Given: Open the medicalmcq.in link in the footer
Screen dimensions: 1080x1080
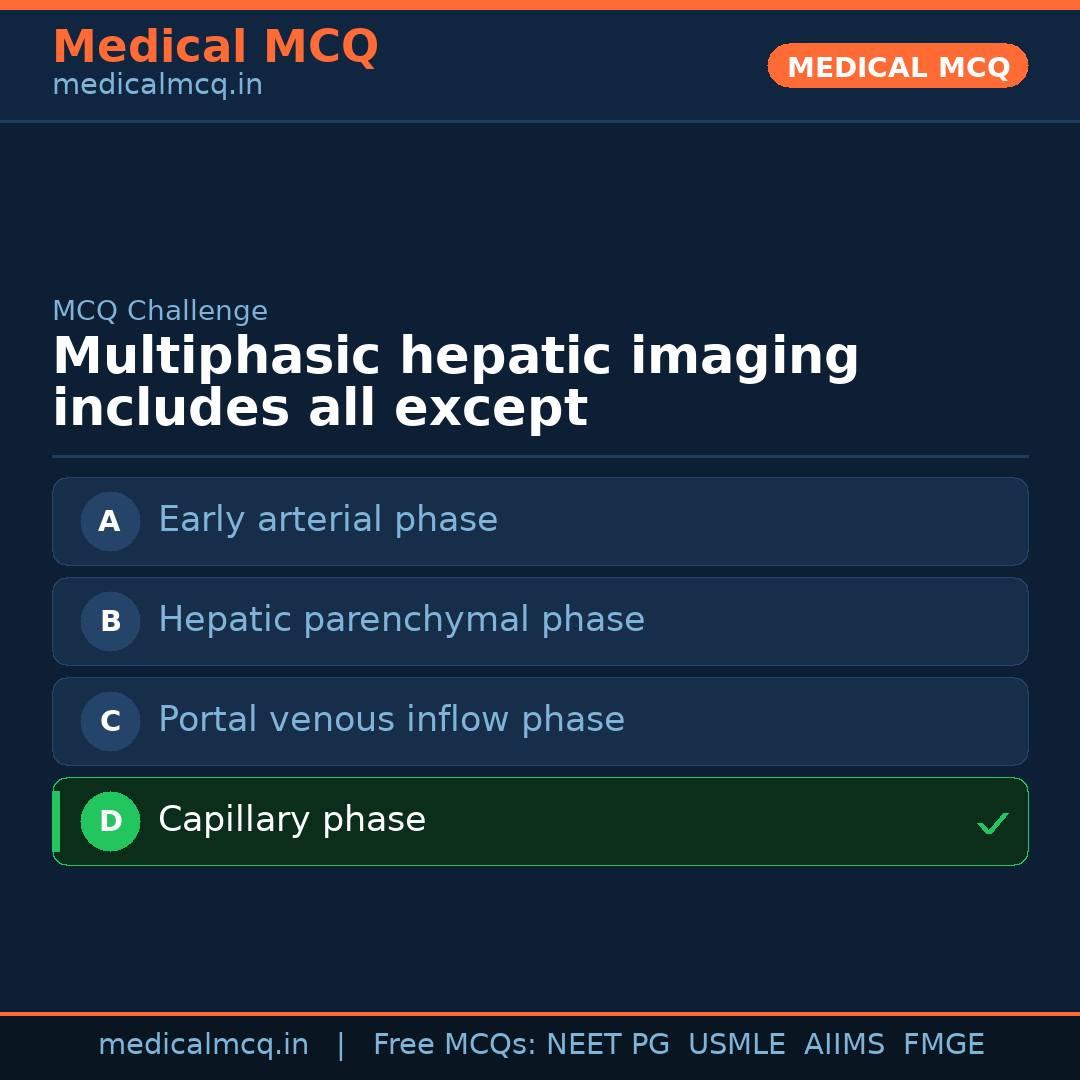Looking at the screenshot, I should [203, 1045].
